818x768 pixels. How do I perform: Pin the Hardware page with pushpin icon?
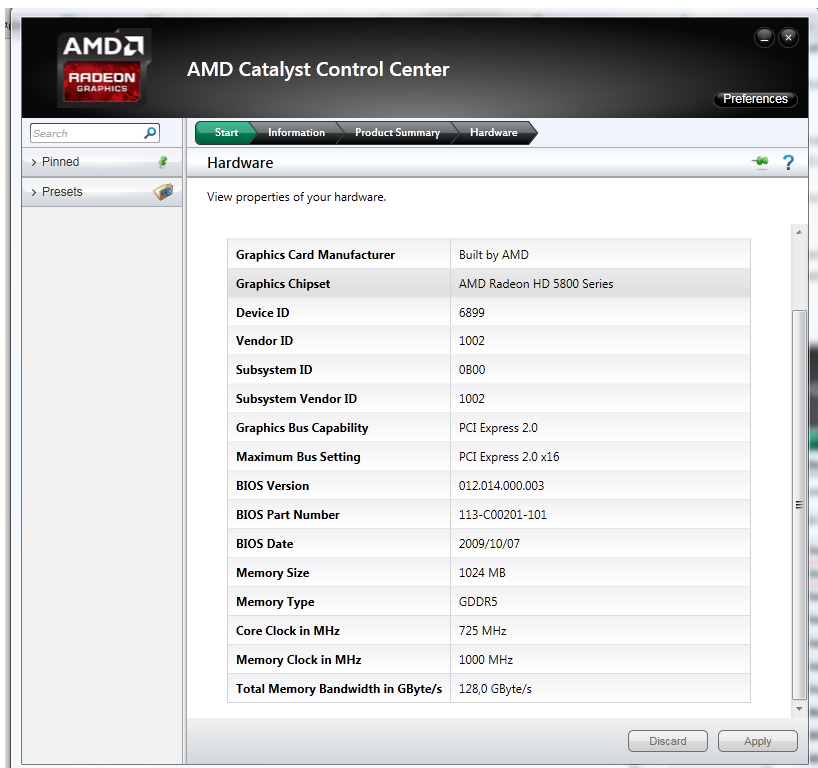(760, 162)
